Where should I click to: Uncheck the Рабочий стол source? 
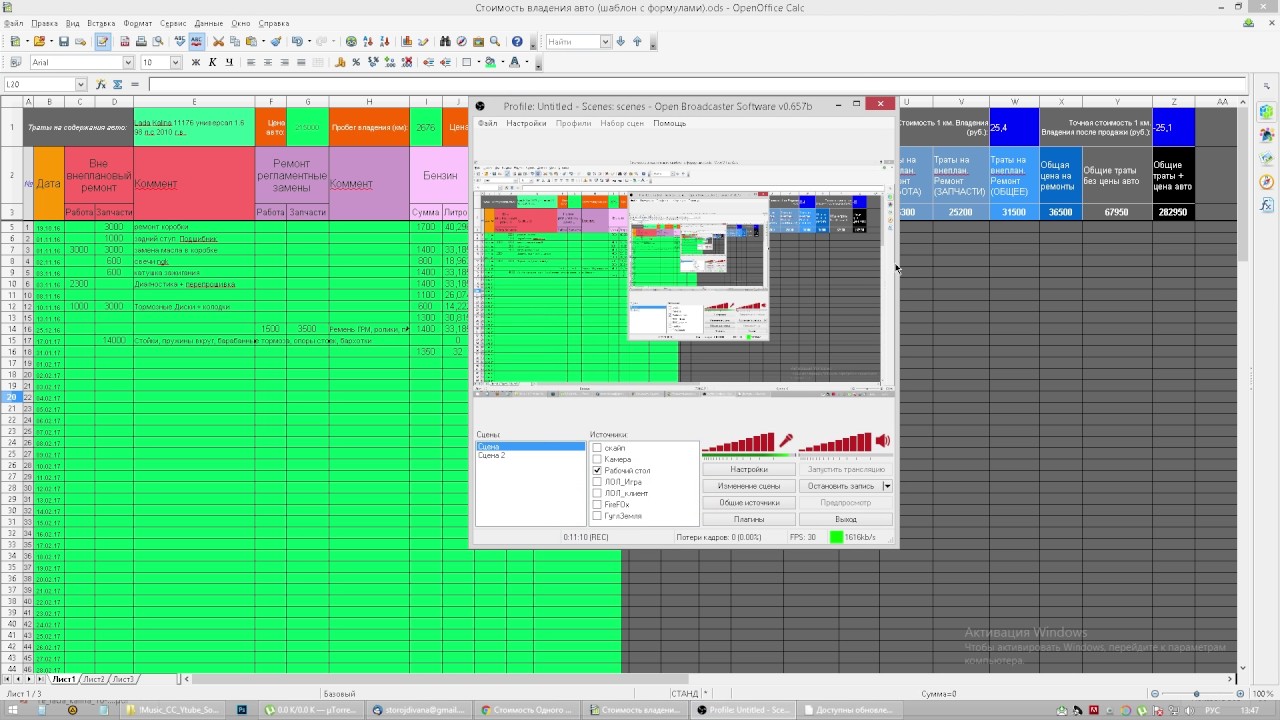point(597,470)
